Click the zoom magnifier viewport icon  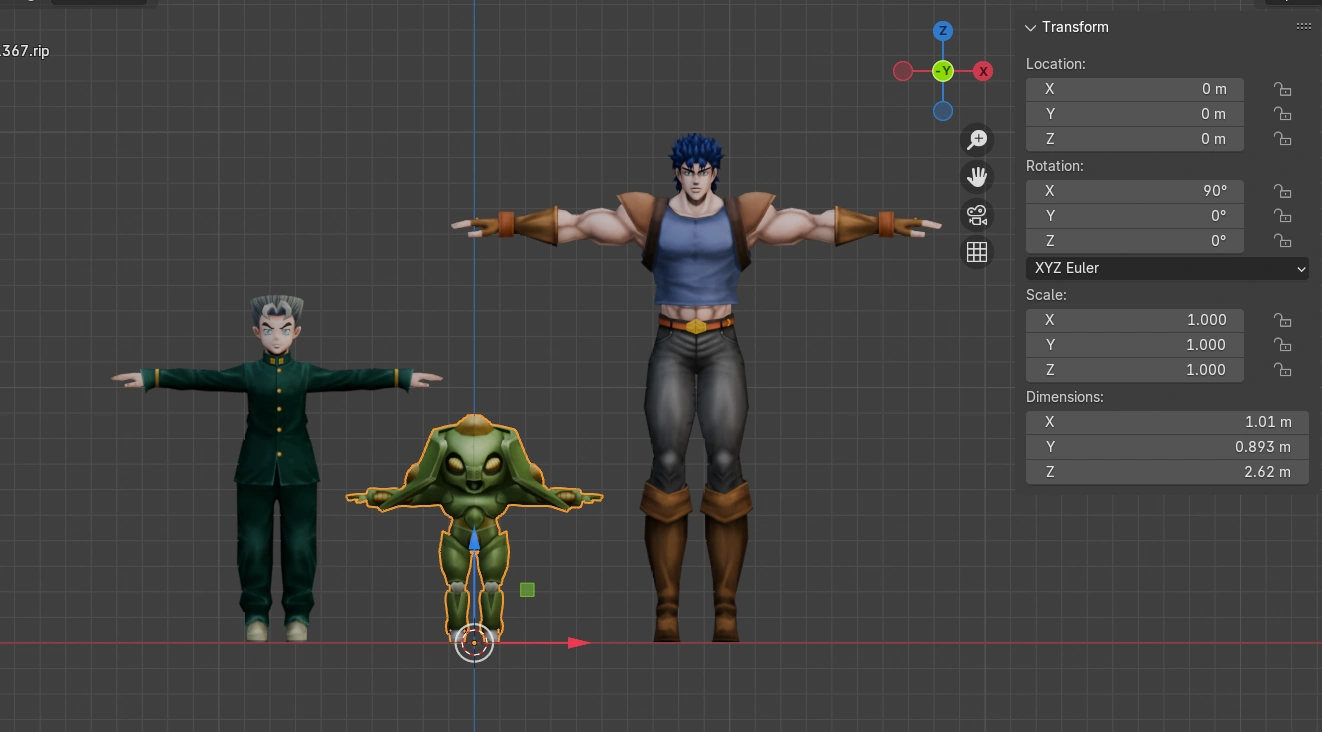click(x=977, y=140)
